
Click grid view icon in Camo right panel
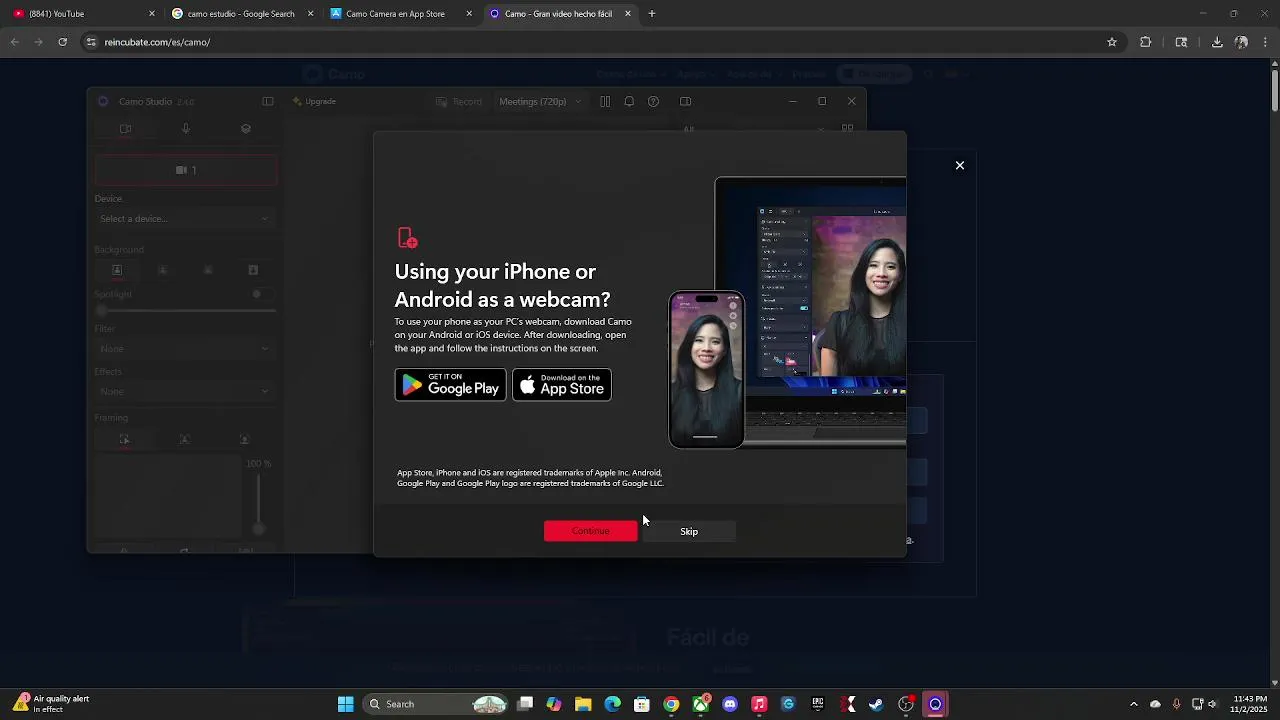point(848,129)
